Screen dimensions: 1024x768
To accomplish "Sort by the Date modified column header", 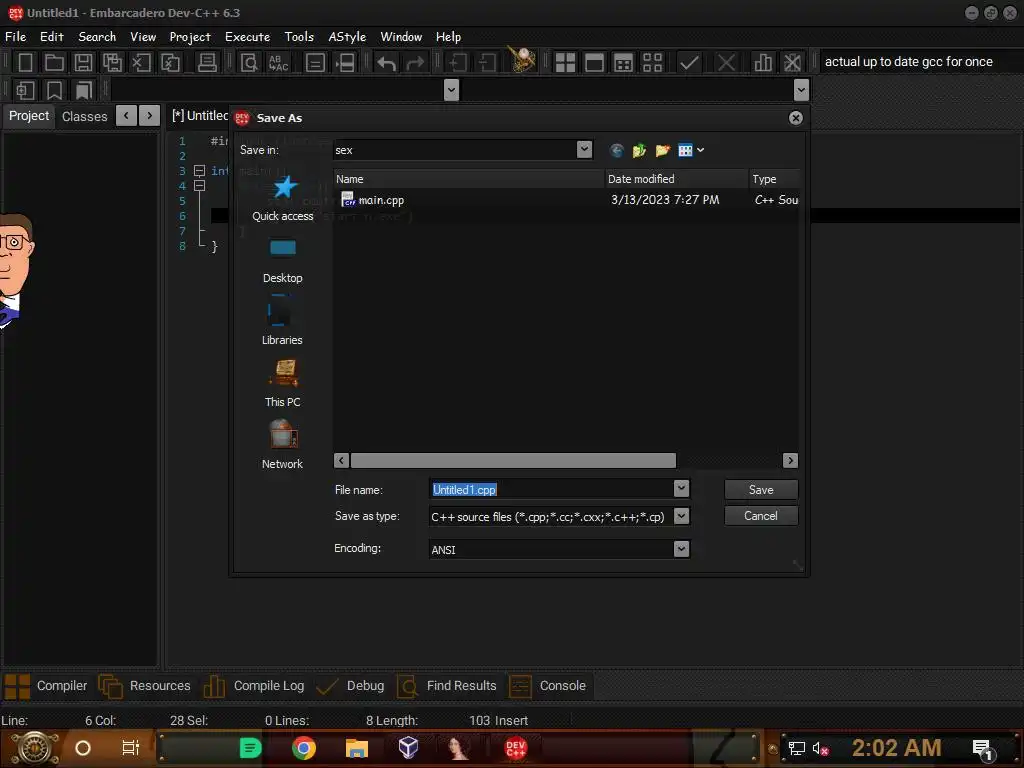I will (676, 179).
